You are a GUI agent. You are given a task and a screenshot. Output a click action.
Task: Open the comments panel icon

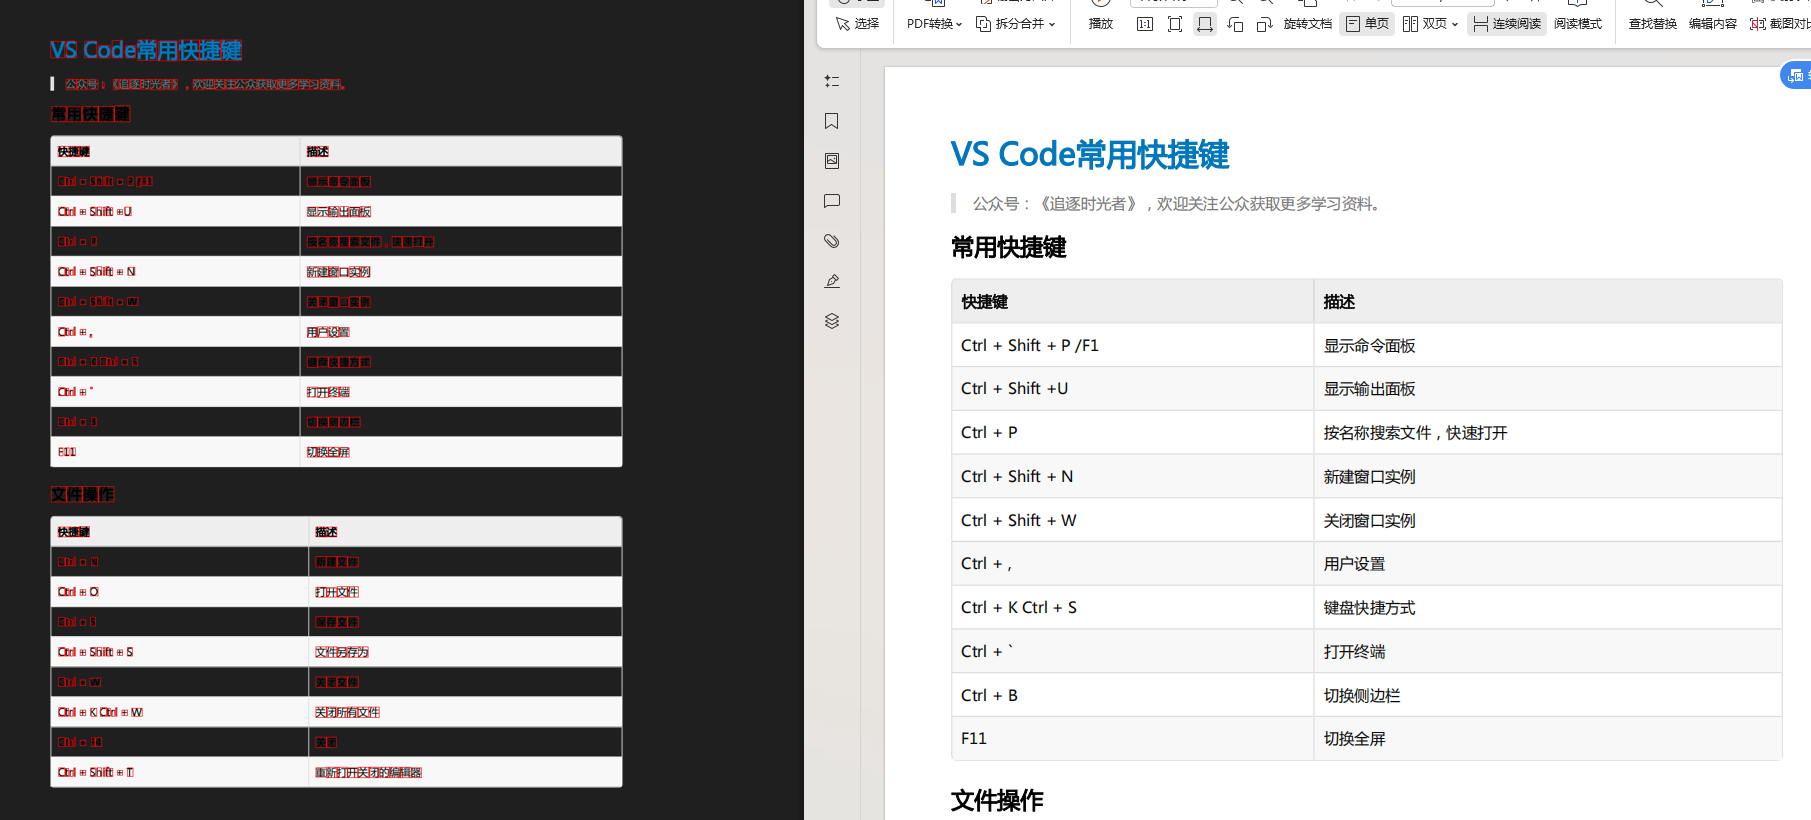tap(831, 201)
